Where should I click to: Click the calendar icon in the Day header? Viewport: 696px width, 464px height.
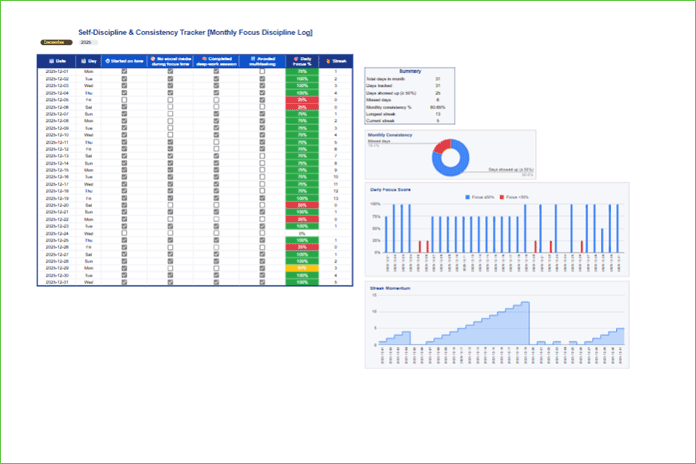83,61
